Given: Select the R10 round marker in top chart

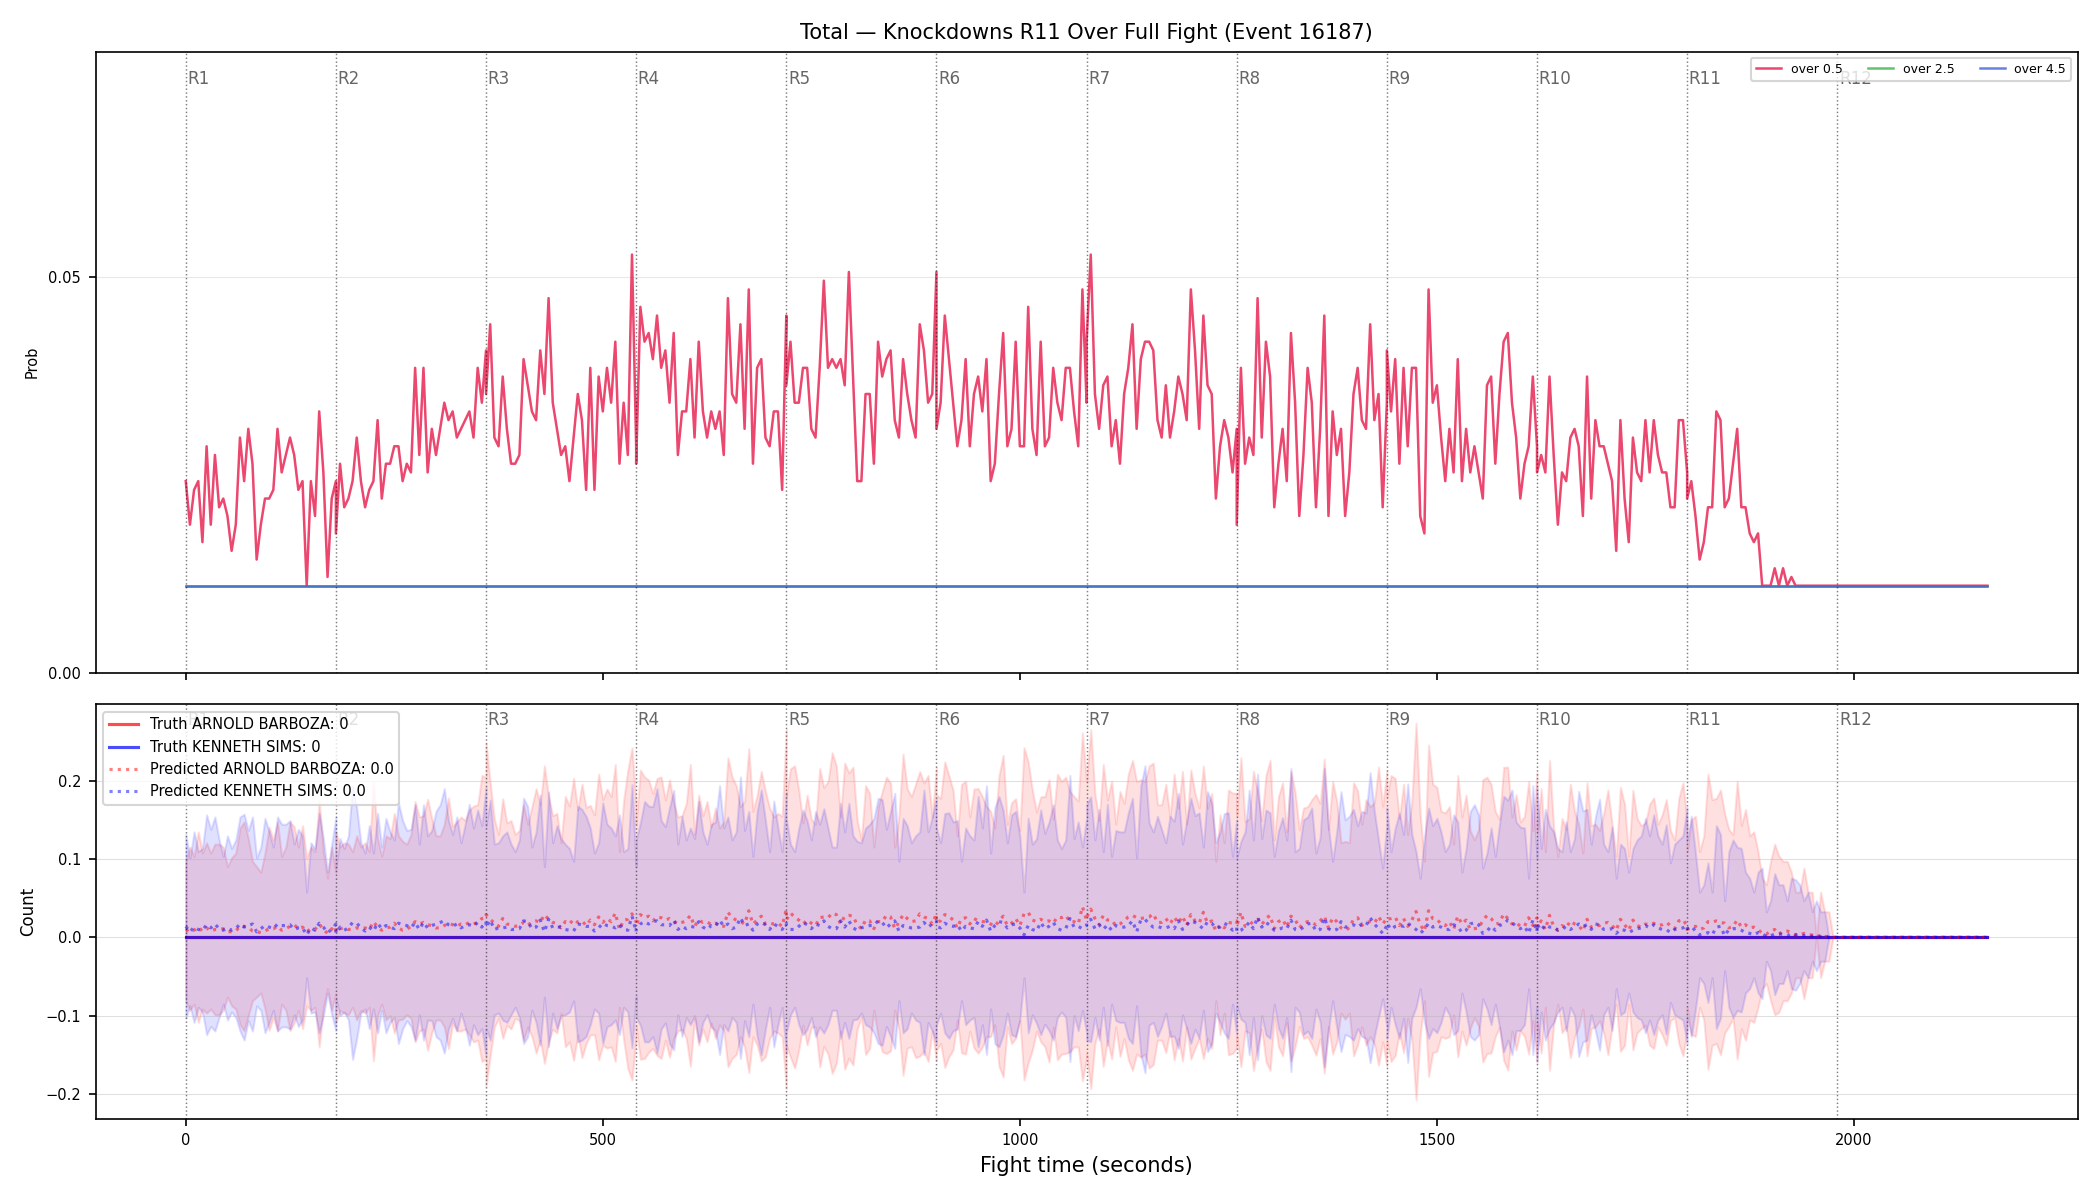Looking at the screenshot, I should (x=1554, y=78).
